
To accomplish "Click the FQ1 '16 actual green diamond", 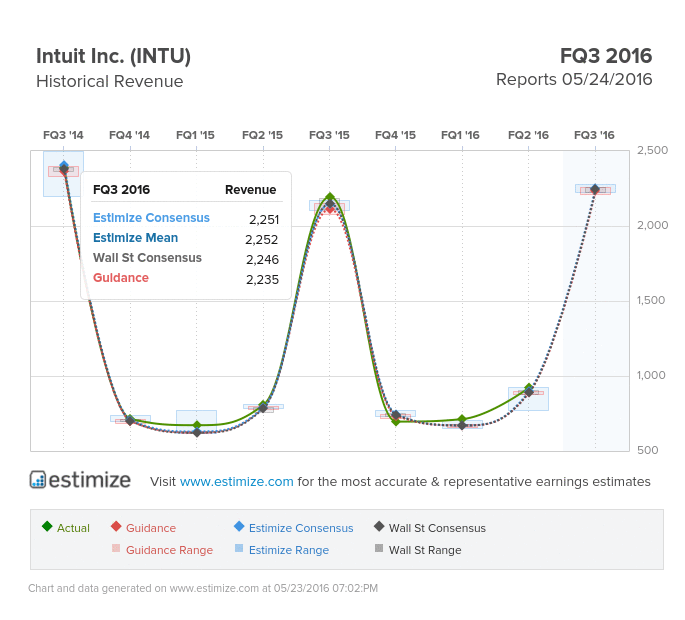I will [462, 419].
